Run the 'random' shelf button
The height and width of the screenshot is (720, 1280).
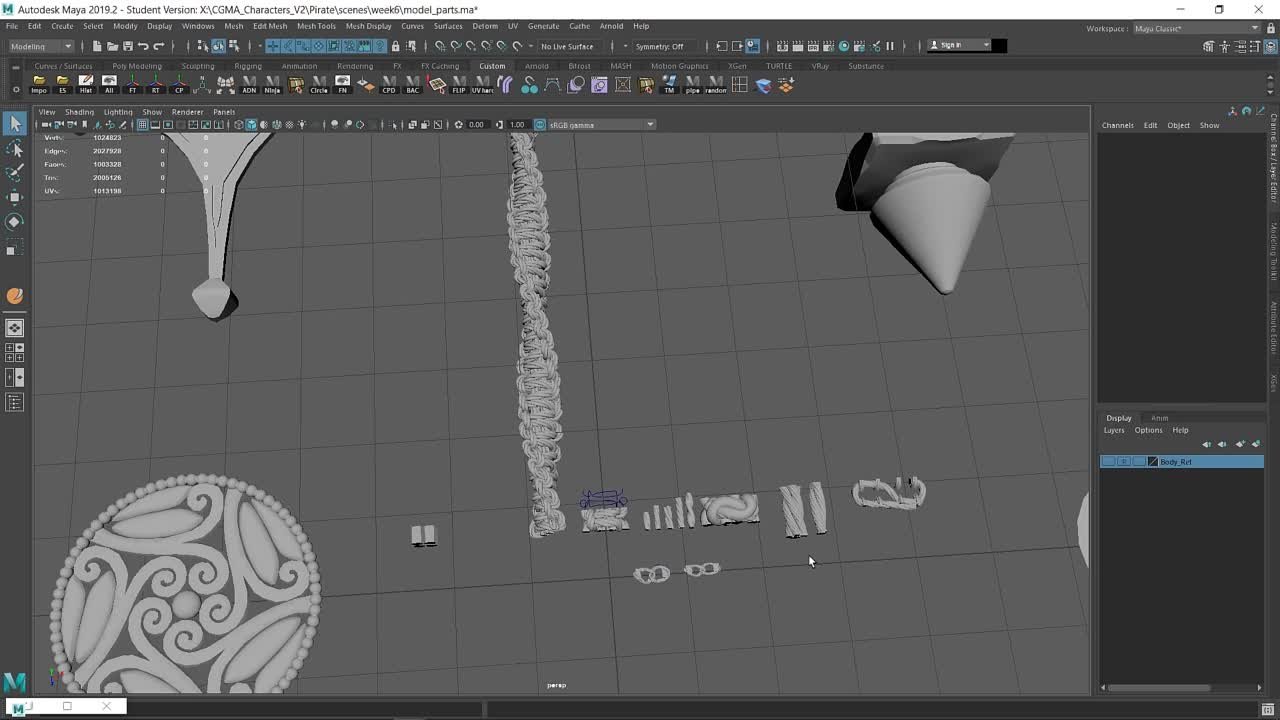pyautogui.click(x=716, y=85)
